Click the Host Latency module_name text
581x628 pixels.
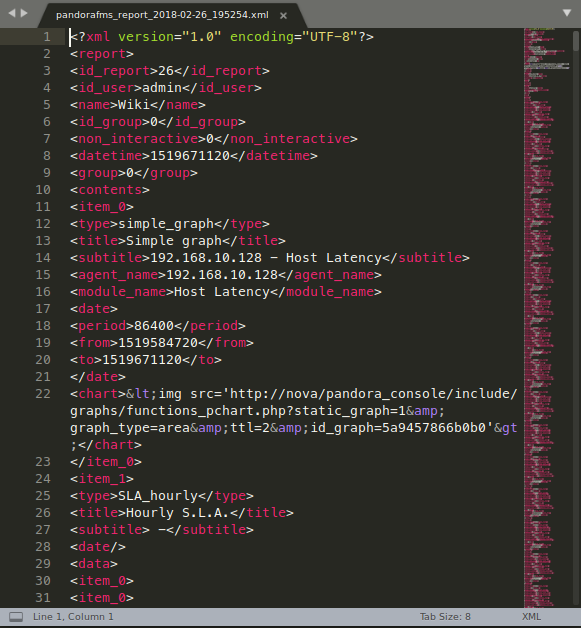pos(222,292)
